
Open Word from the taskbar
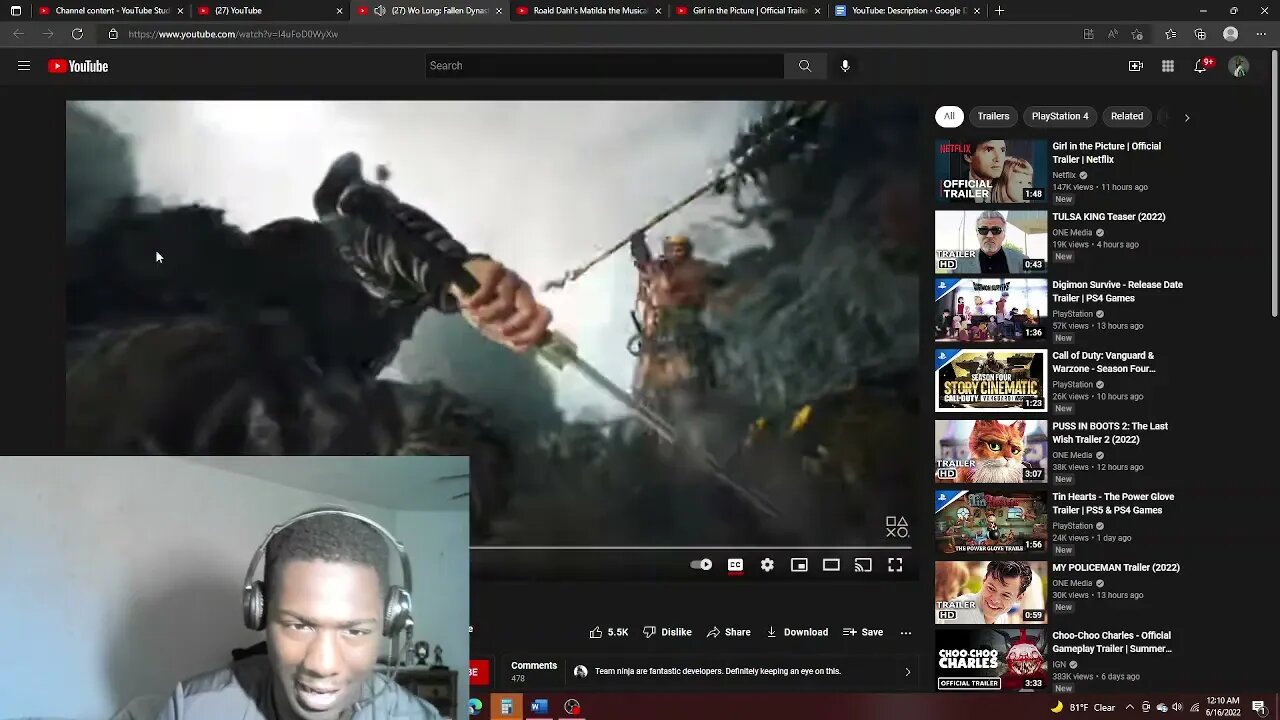(539, 707)
